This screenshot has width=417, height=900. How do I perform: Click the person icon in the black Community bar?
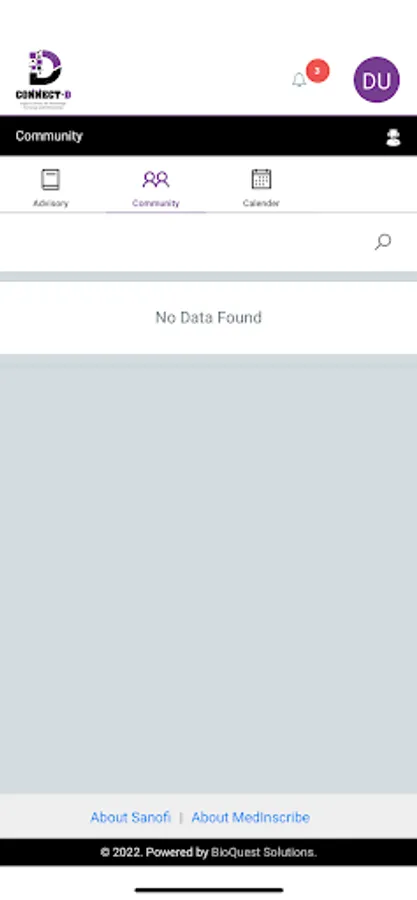[393, 137]
